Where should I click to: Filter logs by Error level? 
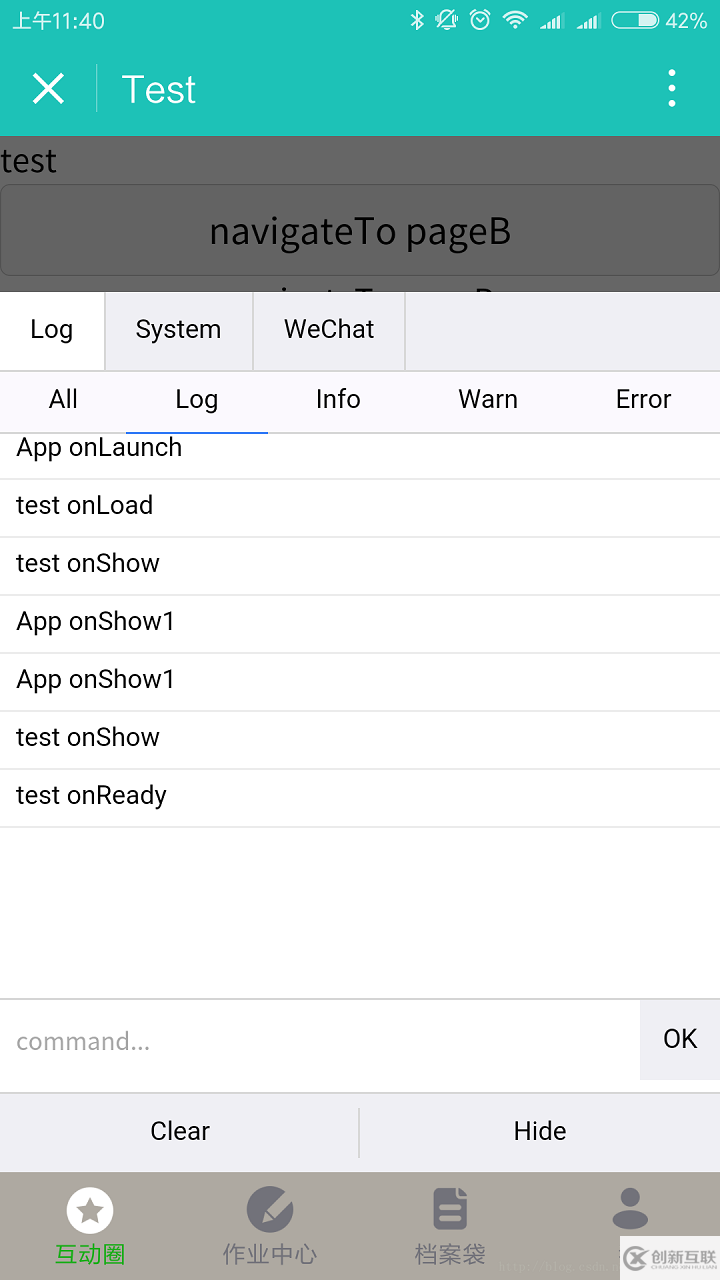pos(643,400)
